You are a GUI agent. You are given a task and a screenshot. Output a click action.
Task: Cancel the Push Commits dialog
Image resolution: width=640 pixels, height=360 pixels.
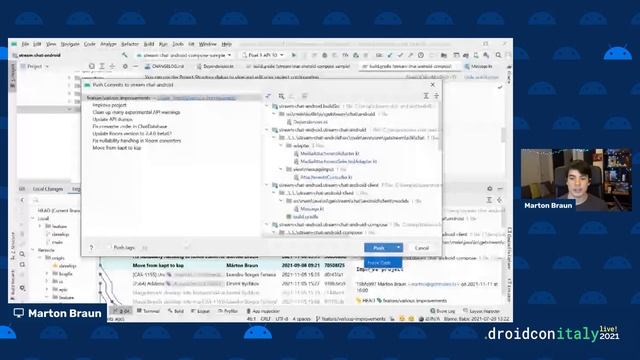(x=422, y=248)
